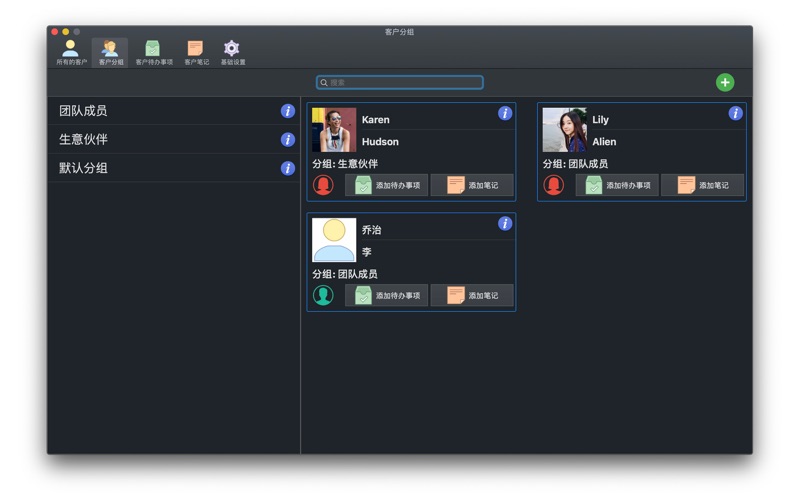Viewport: 800px width, 500px height.
Task: Click 分组: 团队成员 label on Lily's card
Action: [576, 164]
